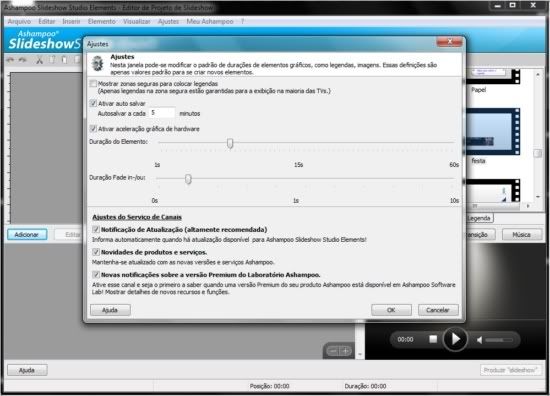Image resolution: width=550 pixels, height=396 pixels.
Task: Click the Redo arrow in toolbar
Action: [x=22, y=60]
